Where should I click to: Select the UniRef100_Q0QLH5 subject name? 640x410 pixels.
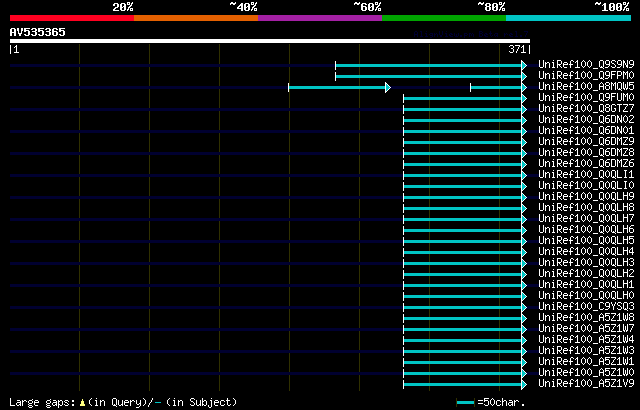click(x=586, y=240)
